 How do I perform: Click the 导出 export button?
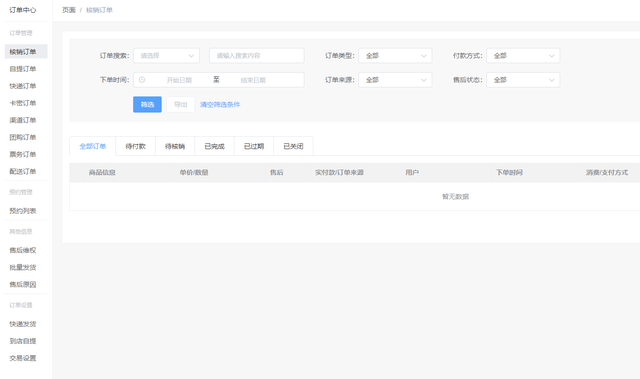[x=180, y=104]
